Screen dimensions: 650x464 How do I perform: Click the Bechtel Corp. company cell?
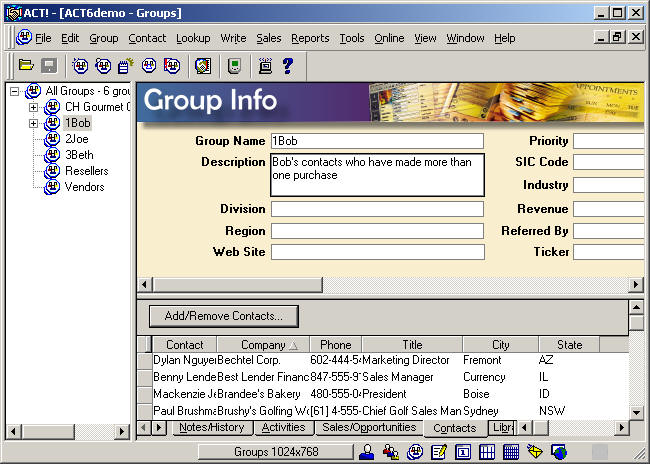(x=263, y=360)
